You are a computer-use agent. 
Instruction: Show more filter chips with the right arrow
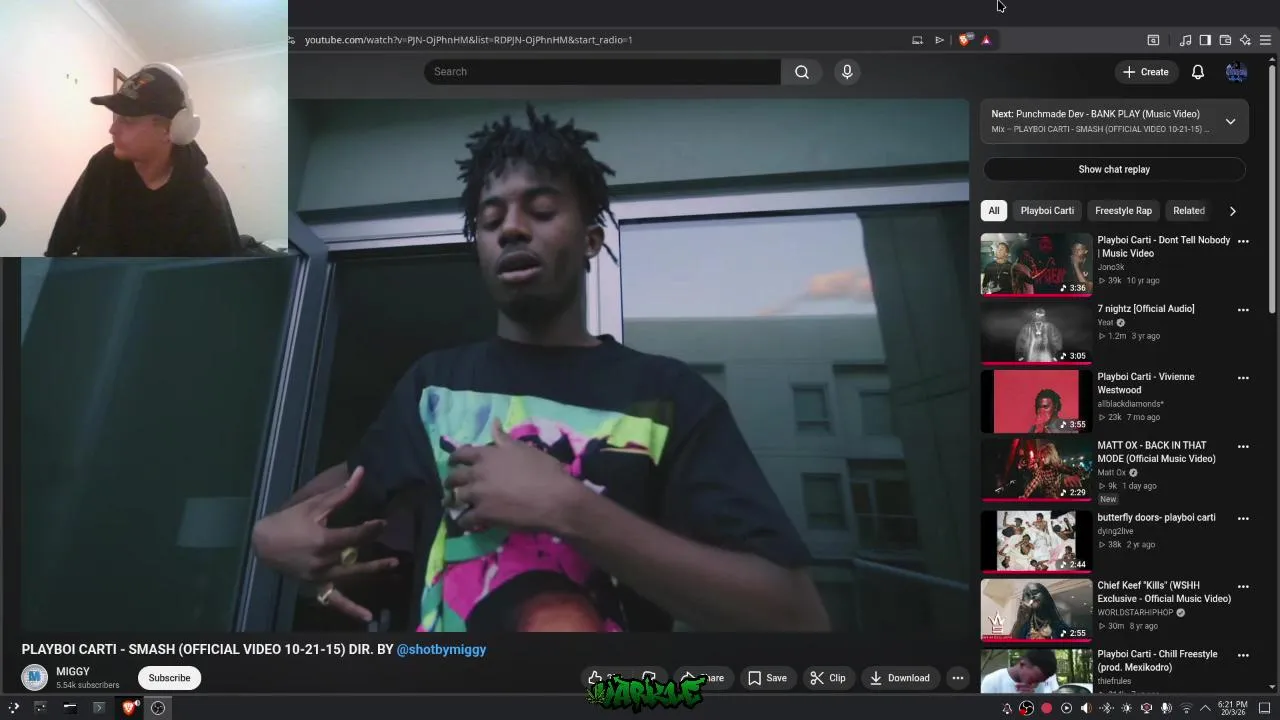[1232, 211]
